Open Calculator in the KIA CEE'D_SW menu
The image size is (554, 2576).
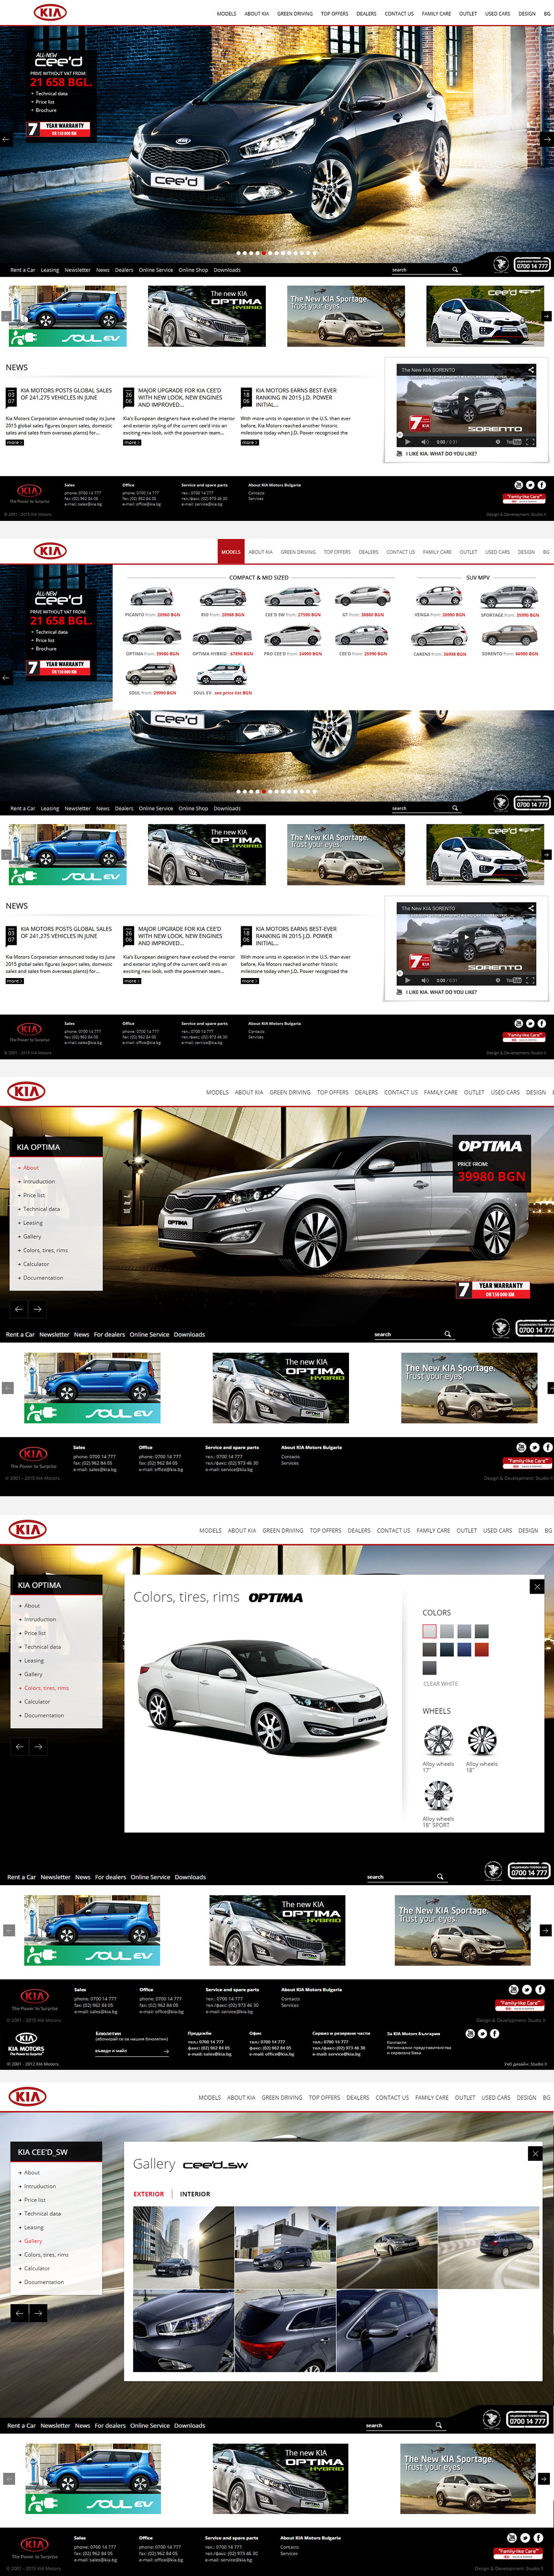pos(37,2268)
